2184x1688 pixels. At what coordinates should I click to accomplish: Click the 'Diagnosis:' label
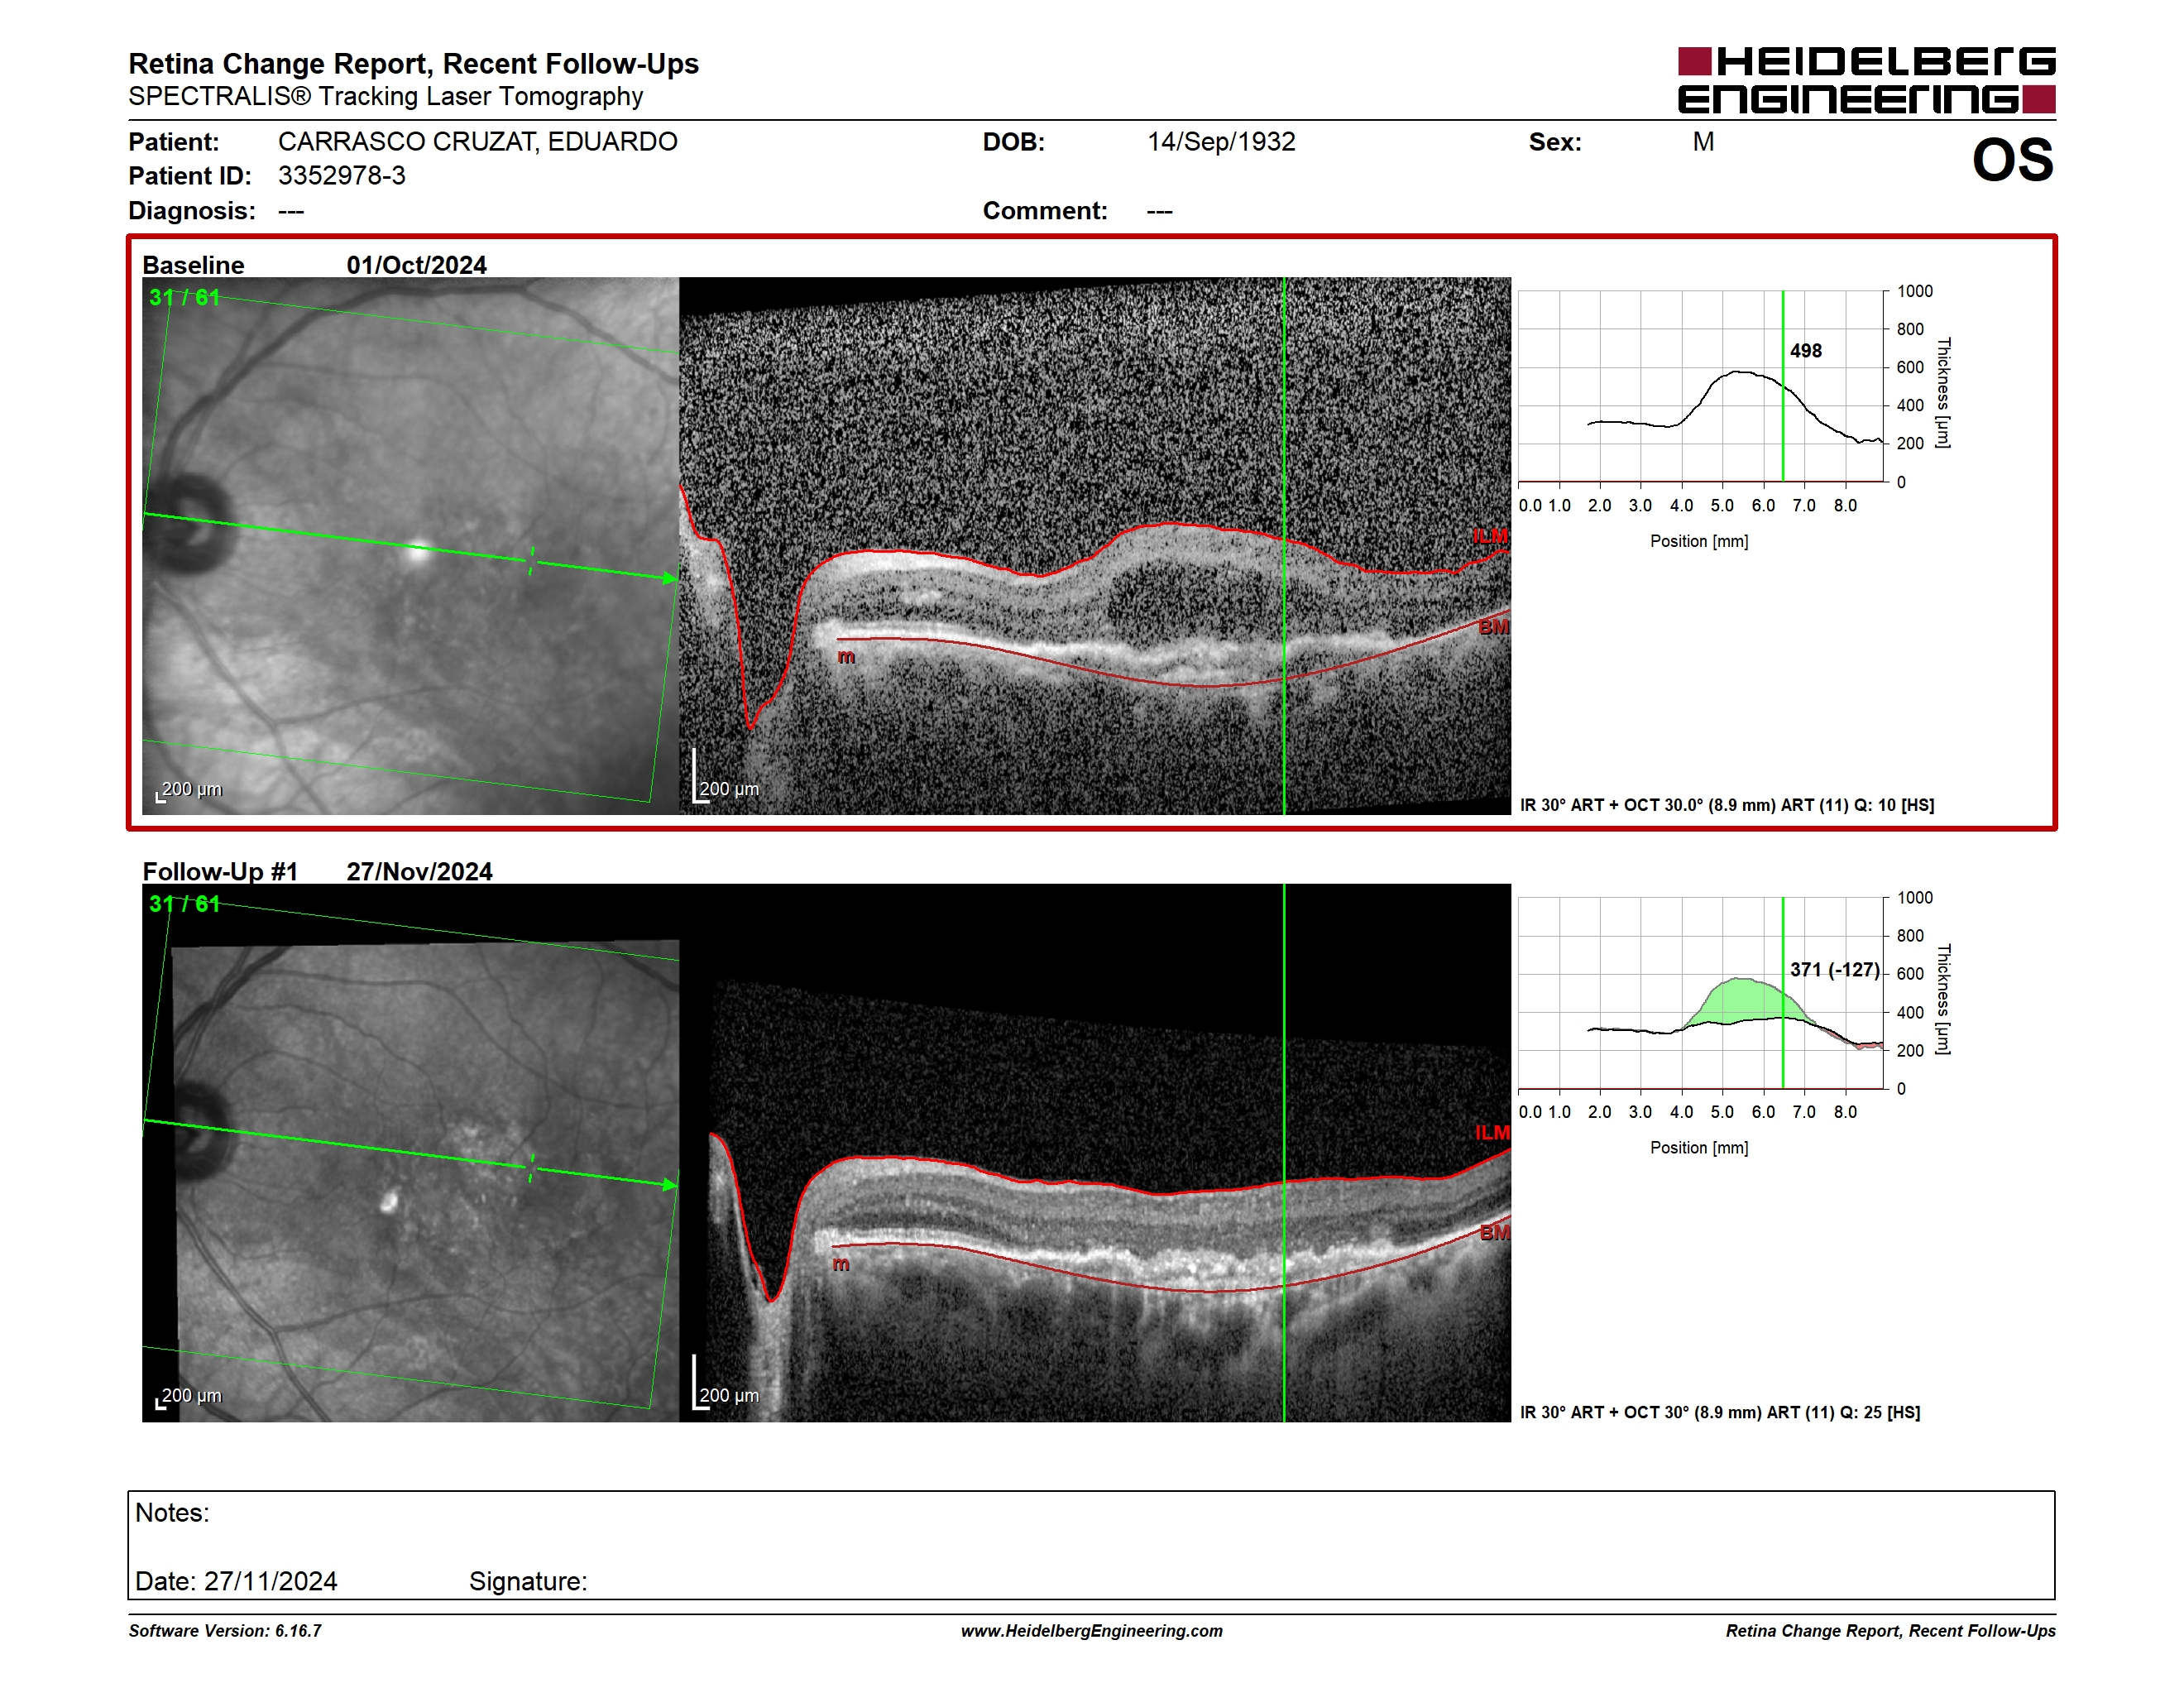tap(192, 211)
